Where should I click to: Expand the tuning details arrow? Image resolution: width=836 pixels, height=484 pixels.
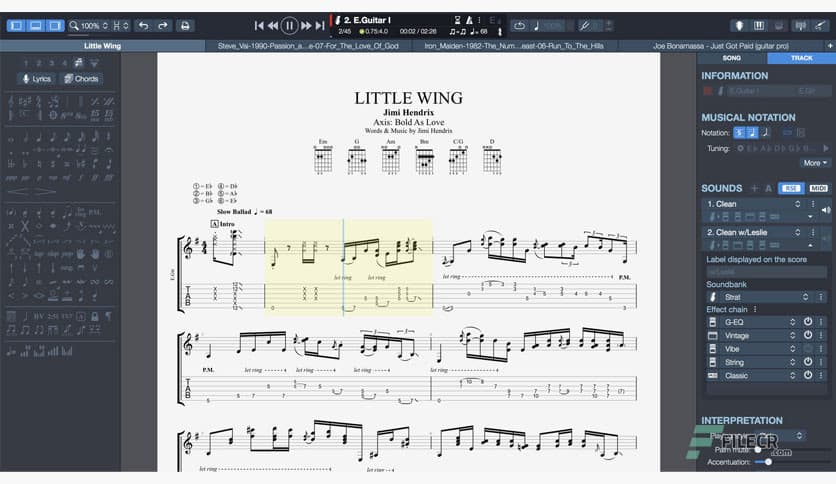826,148
